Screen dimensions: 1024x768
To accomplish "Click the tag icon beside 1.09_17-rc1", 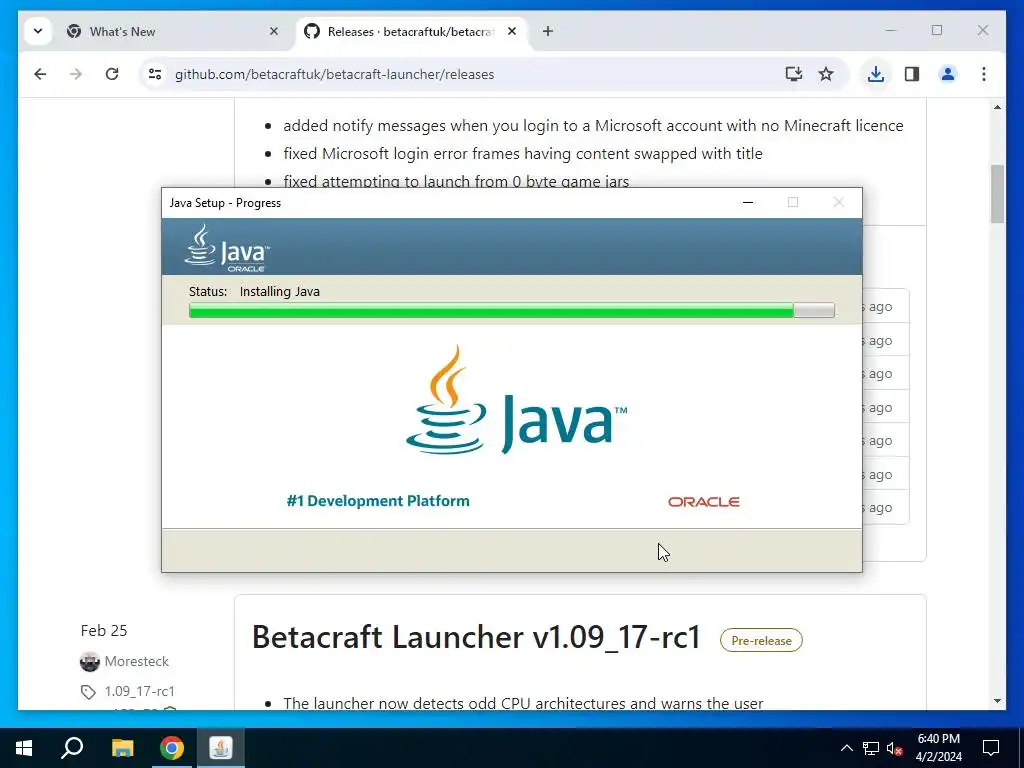I will [88, 692].
